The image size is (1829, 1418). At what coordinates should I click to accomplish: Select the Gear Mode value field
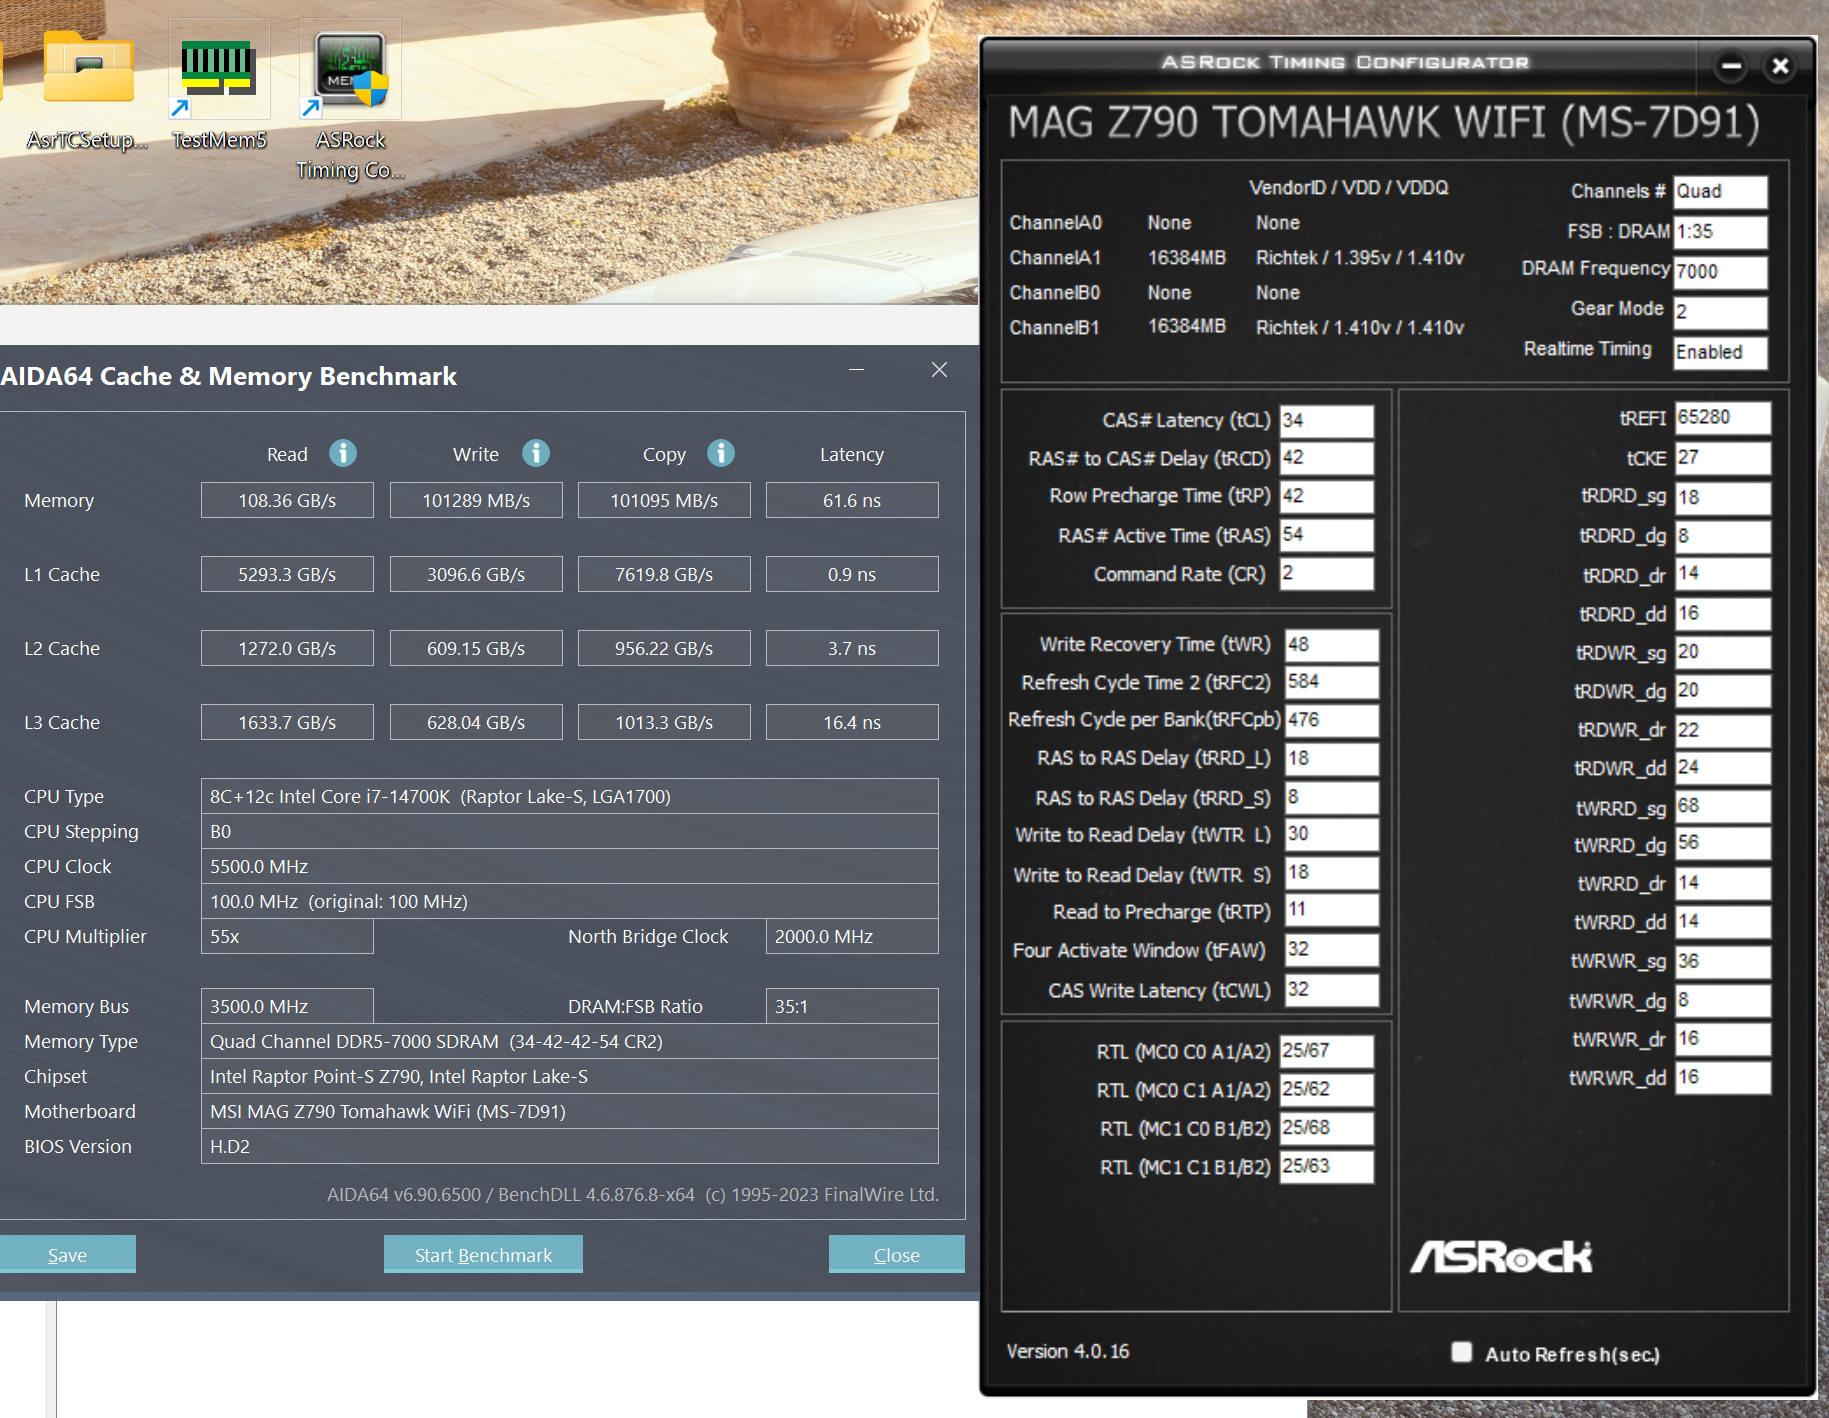(1721, 311)
